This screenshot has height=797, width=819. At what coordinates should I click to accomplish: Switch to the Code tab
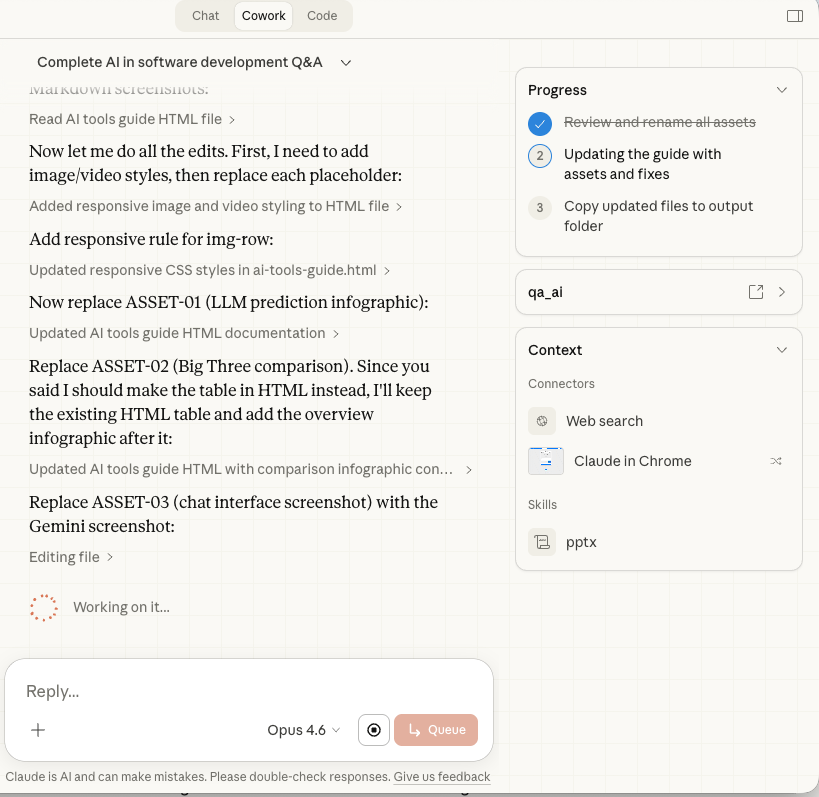(322, 15)
